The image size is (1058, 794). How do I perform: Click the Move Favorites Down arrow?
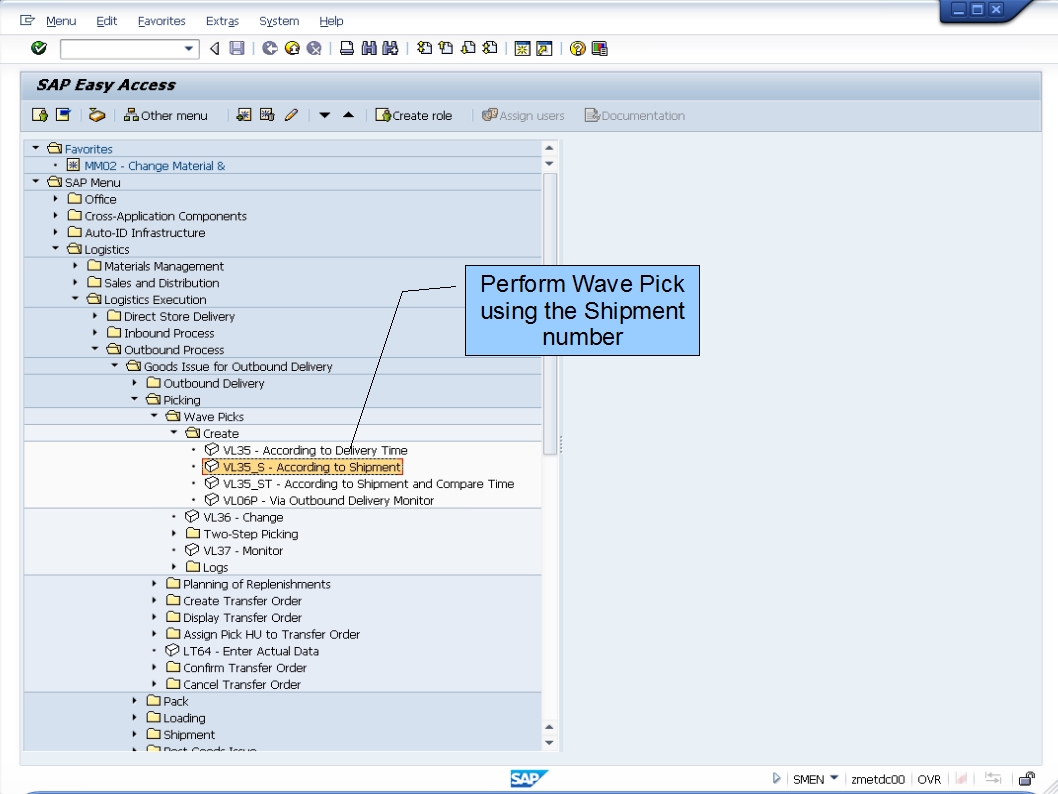325,115
